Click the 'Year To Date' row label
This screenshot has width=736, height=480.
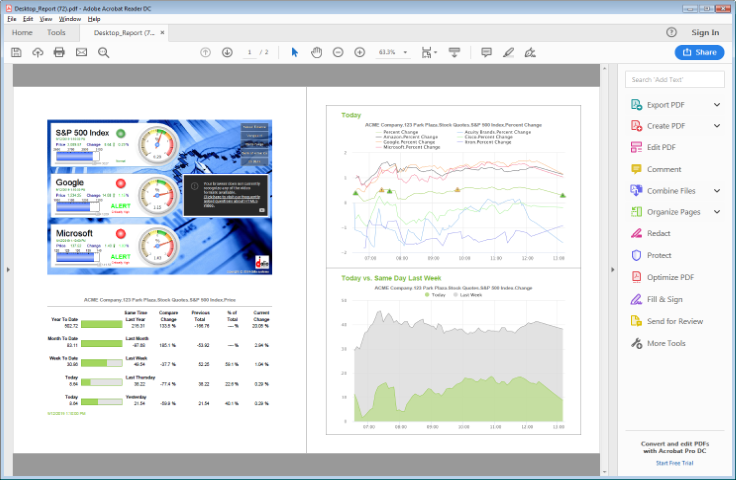(x=64, y=319)
